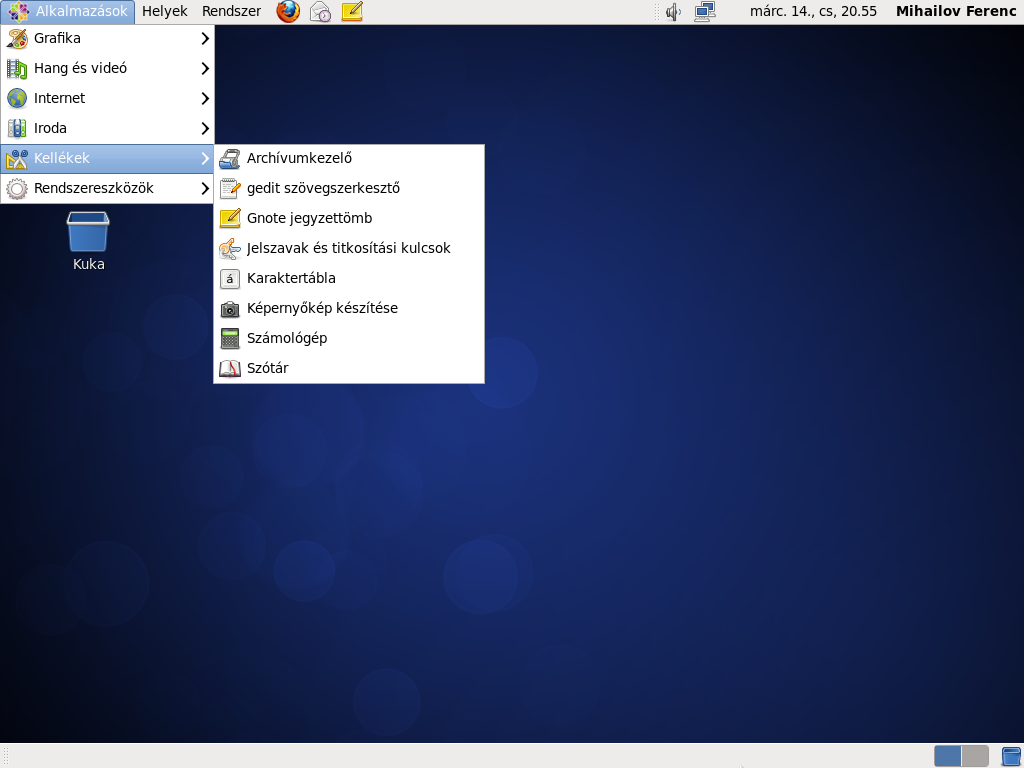1024x768 pixels.
Task: Expand the Internet submenu arrow
Action: click(x=204, y=99)
